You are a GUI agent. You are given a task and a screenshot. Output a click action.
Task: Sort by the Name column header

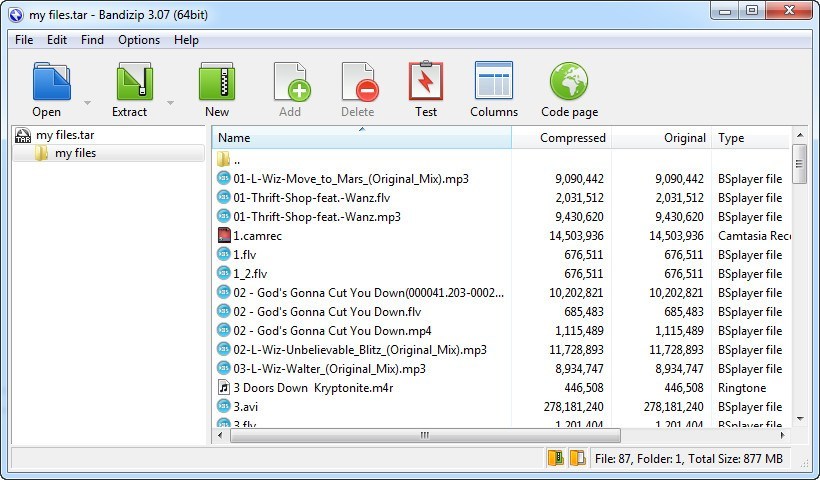point(362,138)
